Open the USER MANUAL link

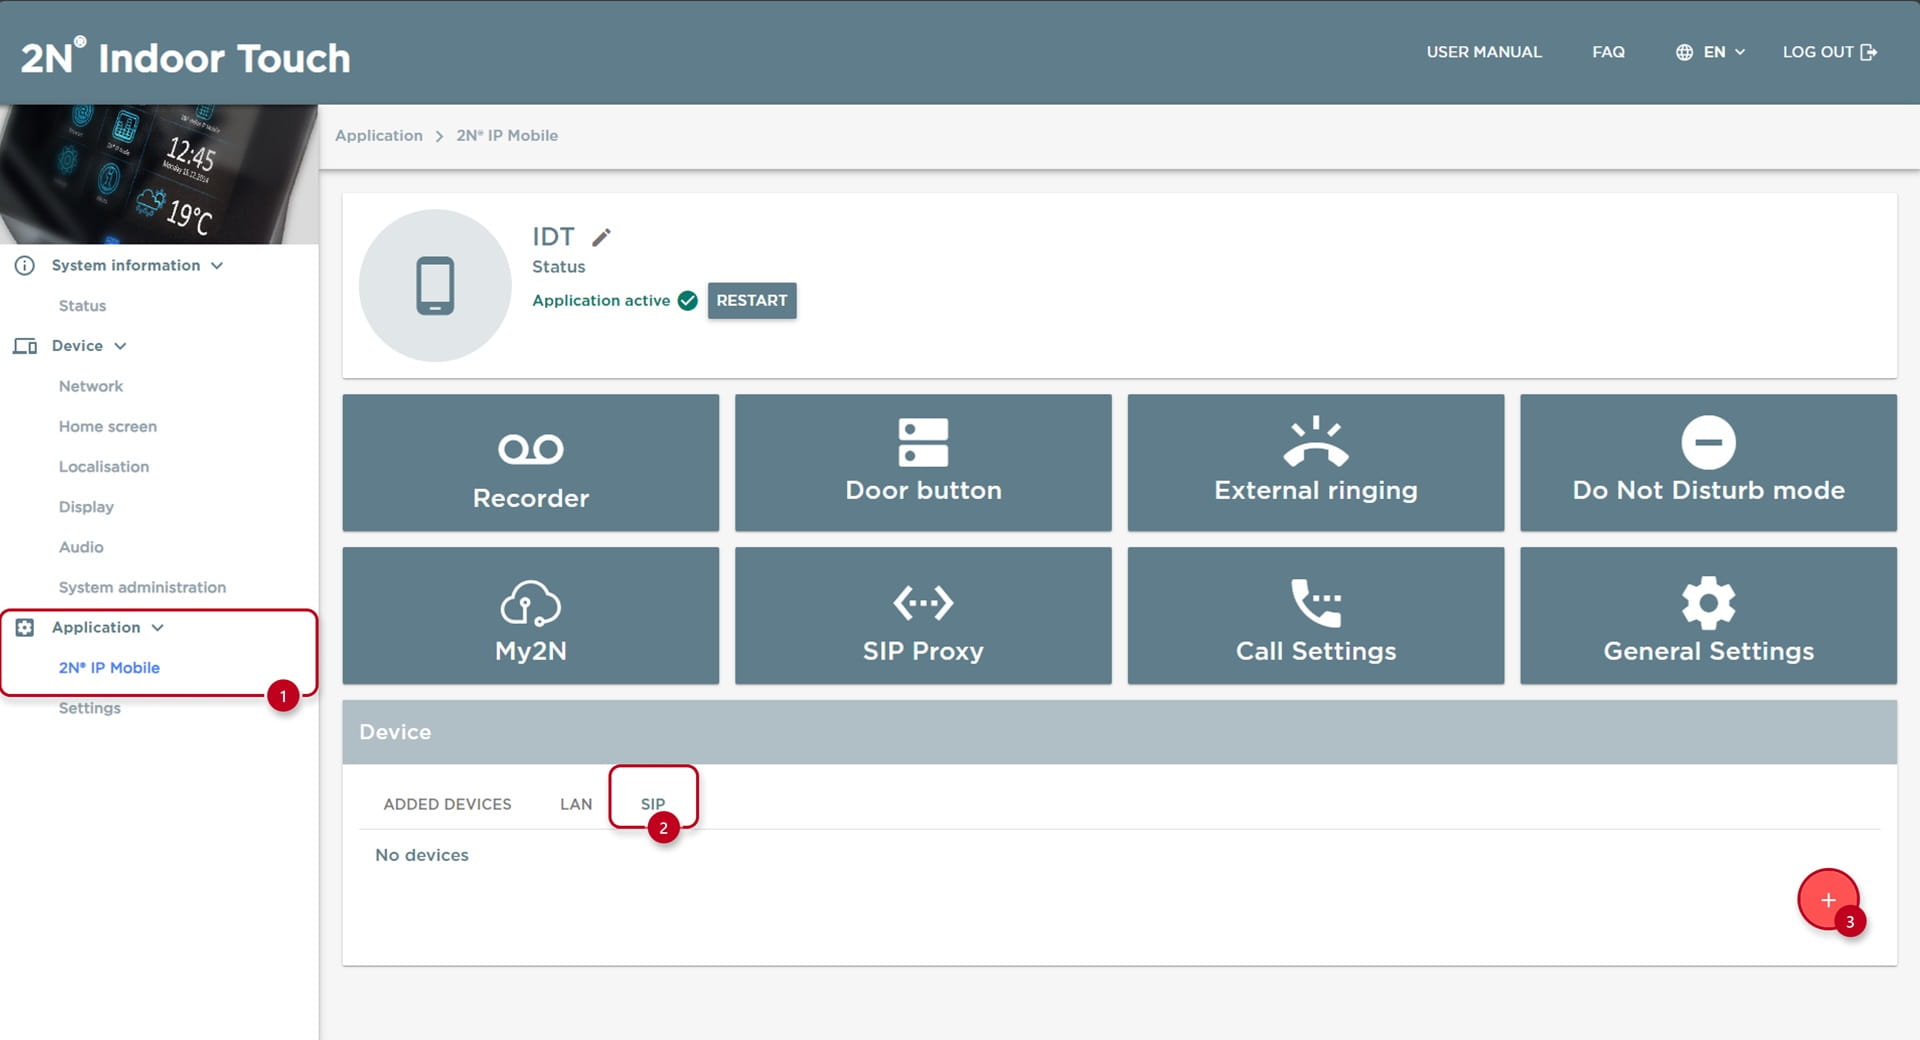[1484, 52]
